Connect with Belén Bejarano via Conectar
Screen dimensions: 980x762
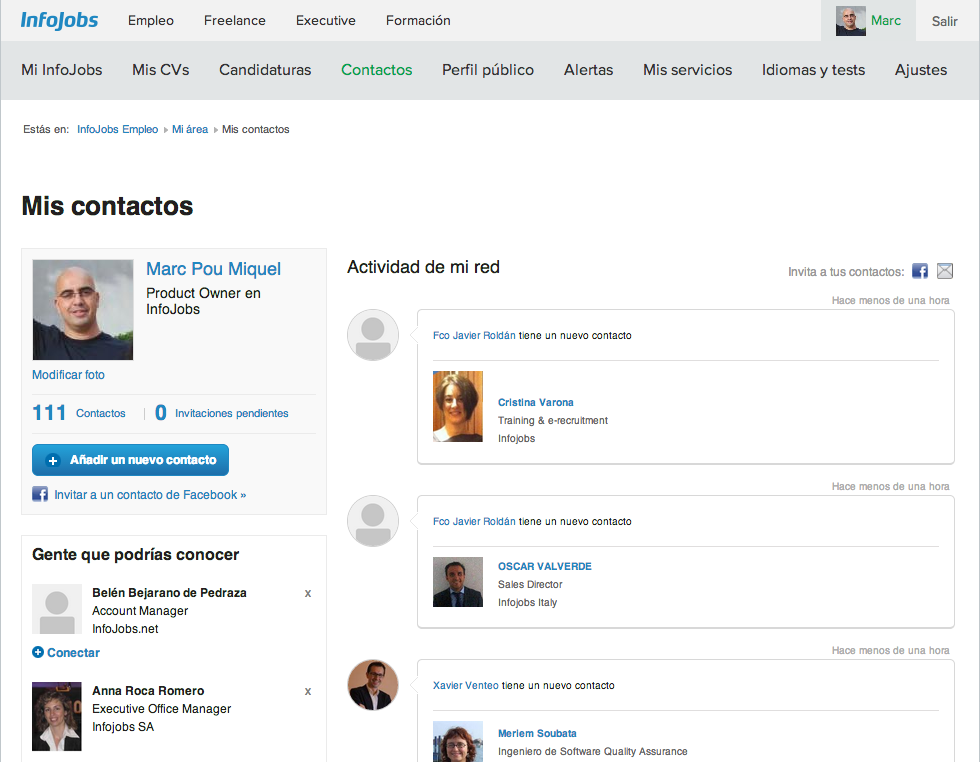(66, 653)
